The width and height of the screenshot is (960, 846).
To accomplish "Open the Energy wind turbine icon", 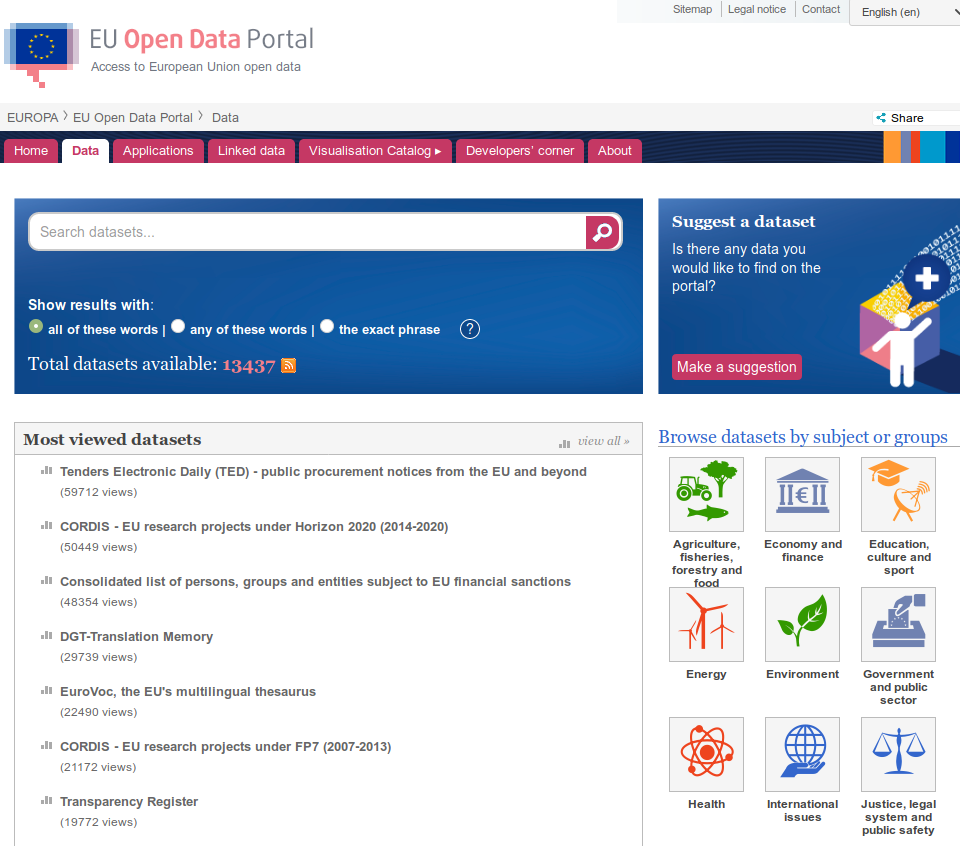I will (x=706, y=624).
